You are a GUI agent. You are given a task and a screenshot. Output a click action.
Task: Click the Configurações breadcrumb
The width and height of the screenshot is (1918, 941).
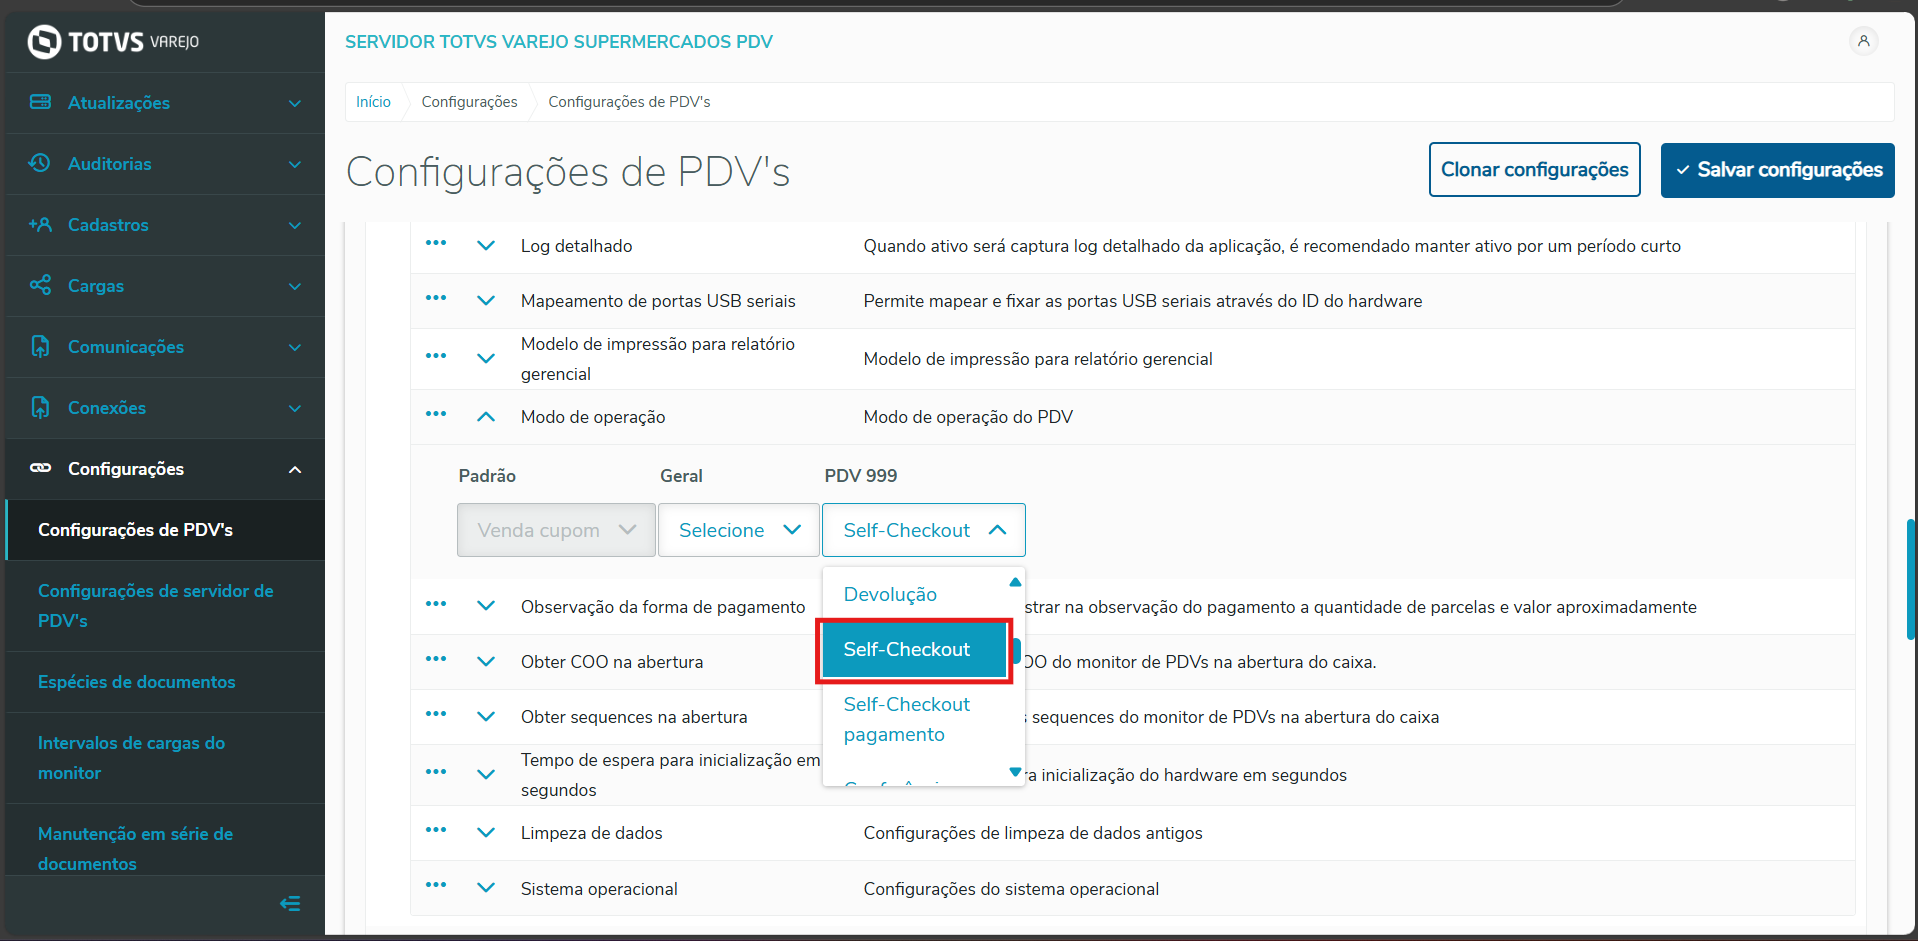point(470,102)
